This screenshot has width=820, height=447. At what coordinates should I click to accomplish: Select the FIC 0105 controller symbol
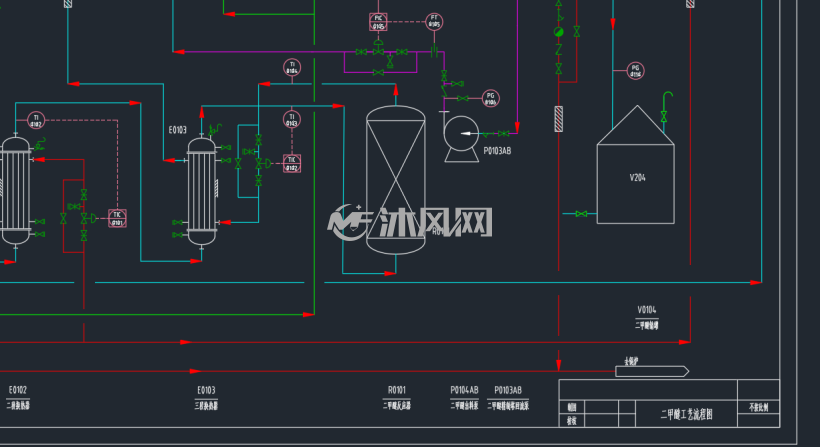(378, 22)
